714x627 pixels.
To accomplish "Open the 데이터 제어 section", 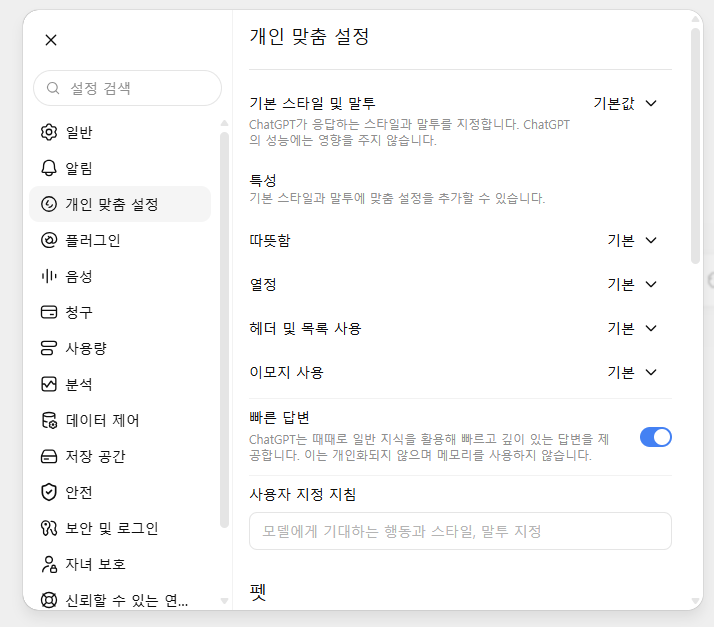I will coord(120,420).
